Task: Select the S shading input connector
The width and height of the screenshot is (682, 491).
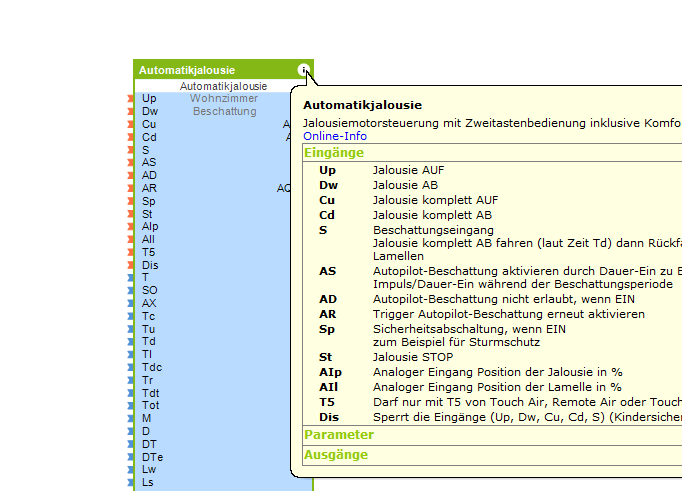Action: pos(131,150)
